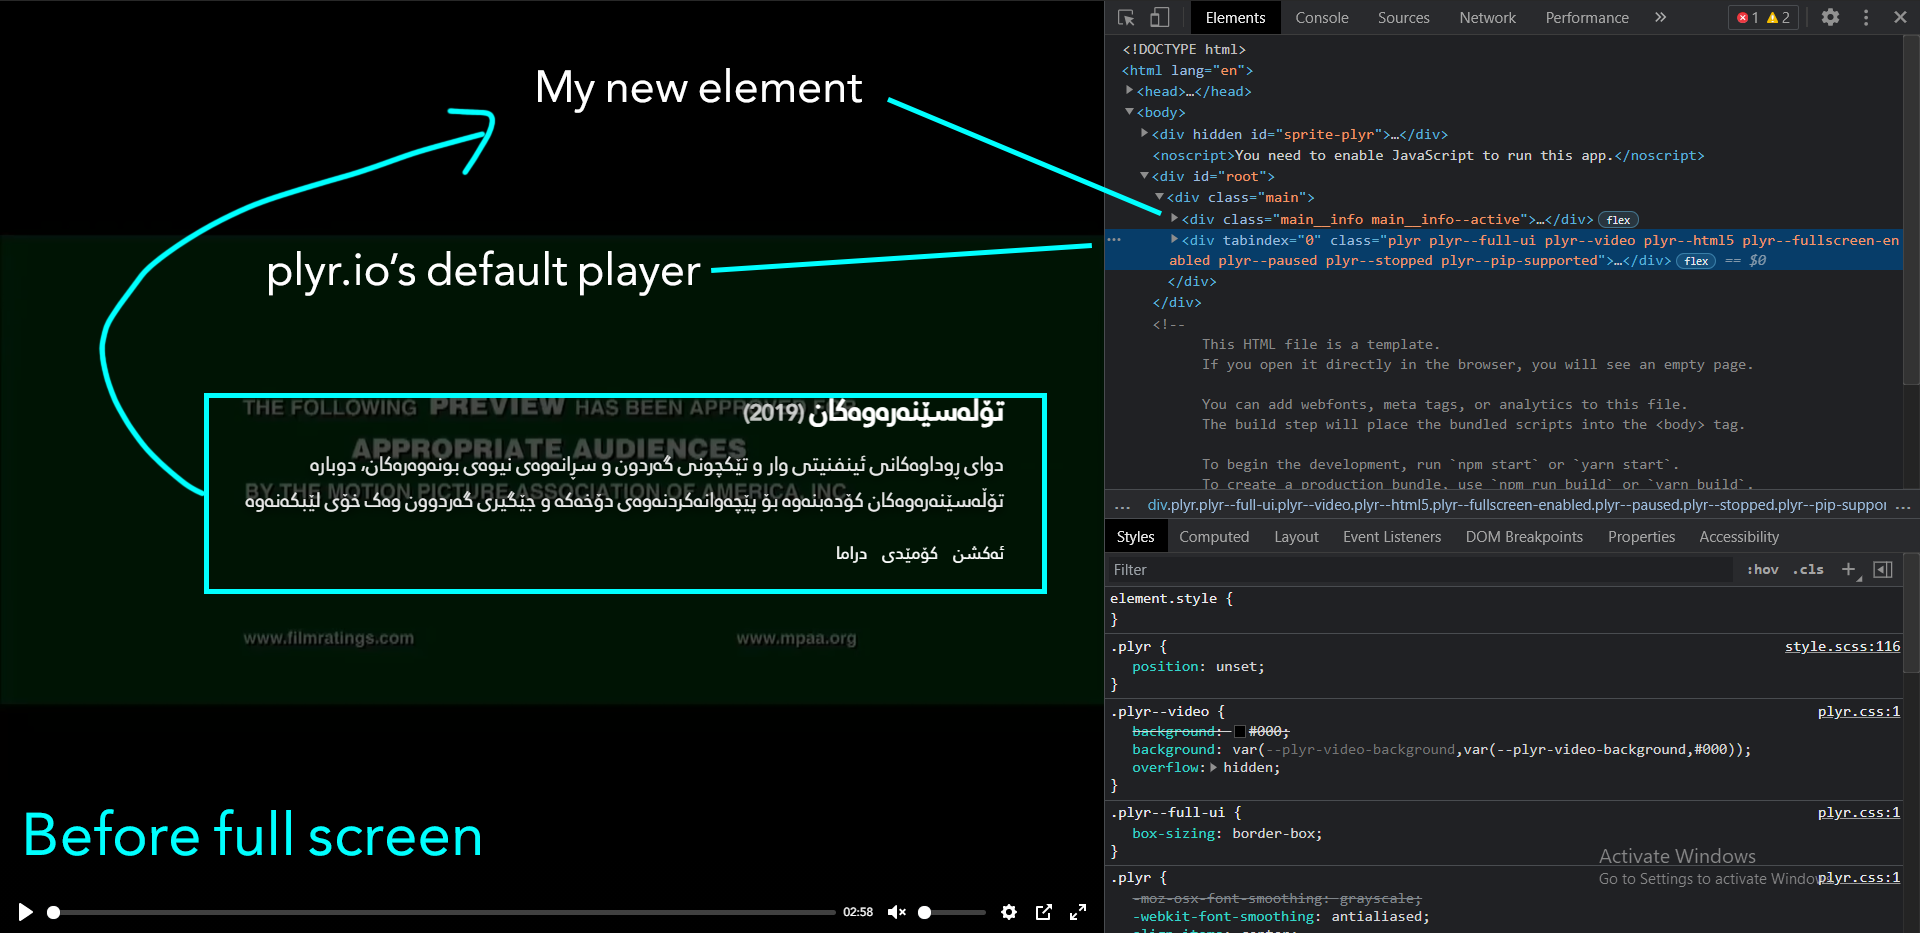Edit box-sizing: border-box declaration
Screen dimensions: 1920x933
pos(1227,833)
